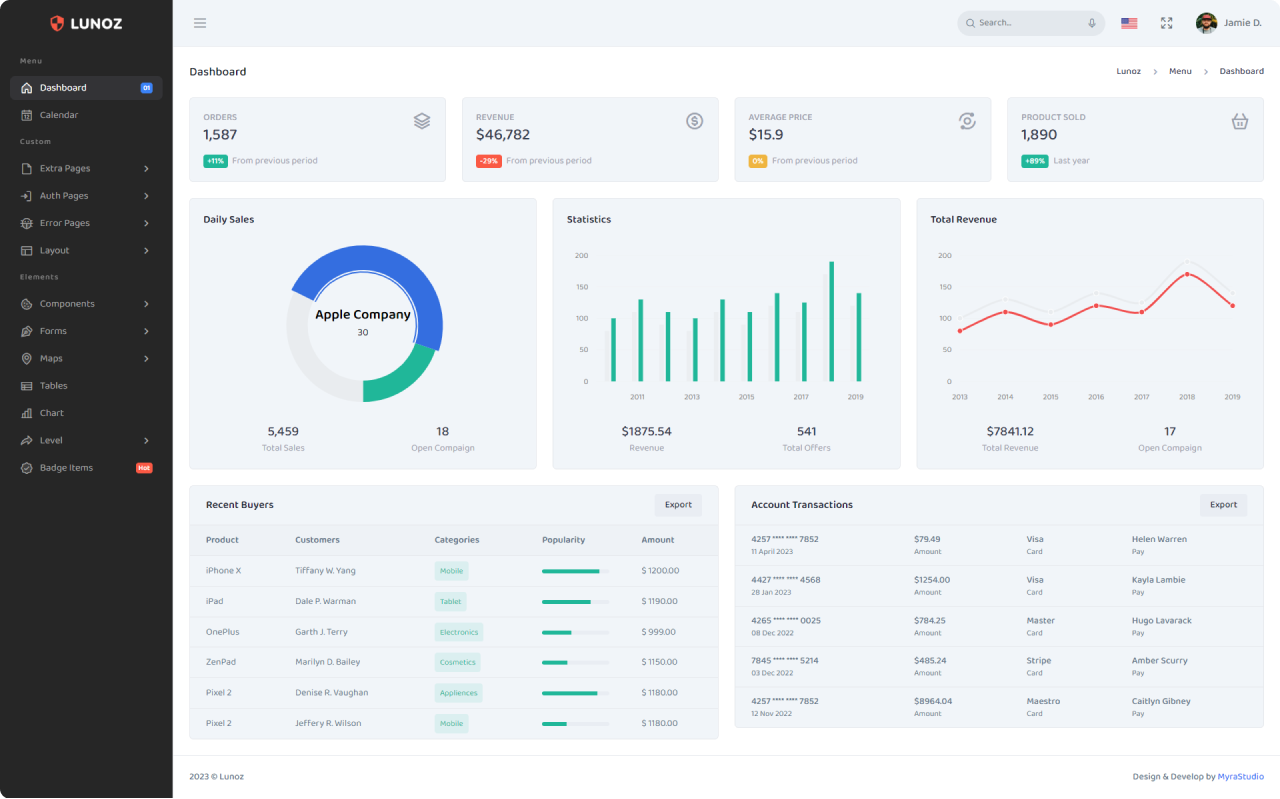
Task: Click the Orders layers icon
Action: coord(422,121)
